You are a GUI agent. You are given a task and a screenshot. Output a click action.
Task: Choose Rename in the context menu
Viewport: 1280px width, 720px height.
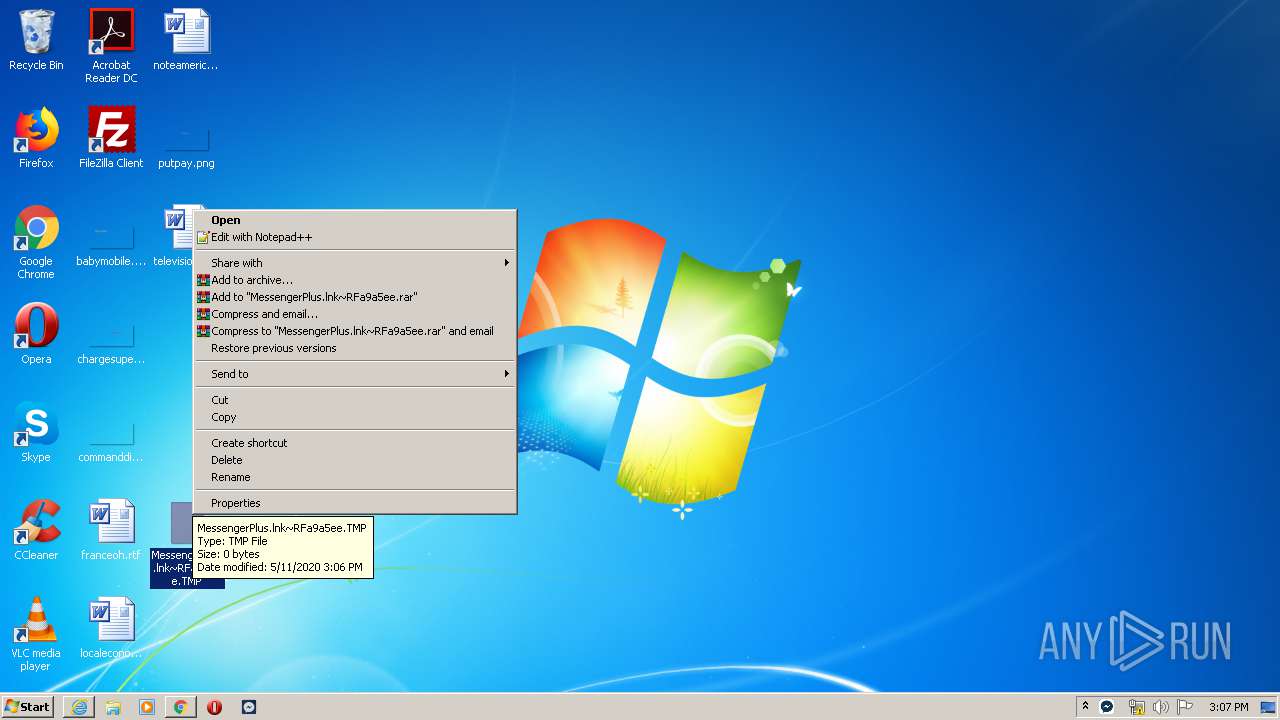coord(355,477)
